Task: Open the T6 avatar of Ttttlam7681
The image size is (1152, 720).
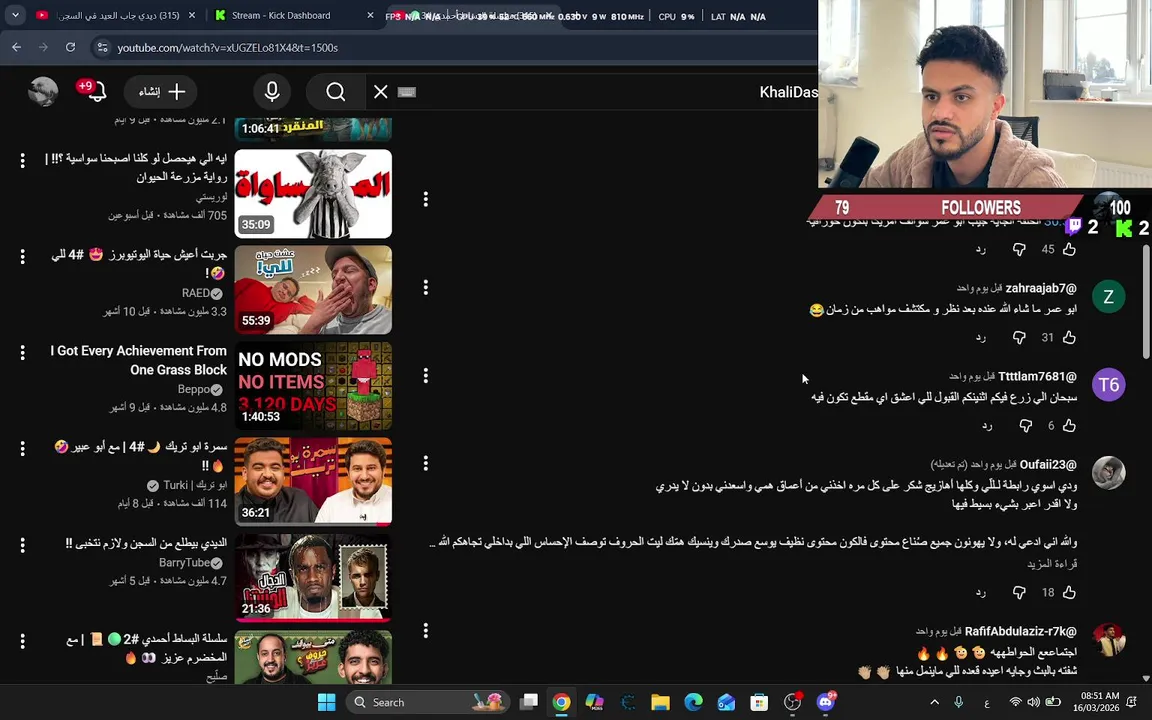Action: coord(1108,384)
